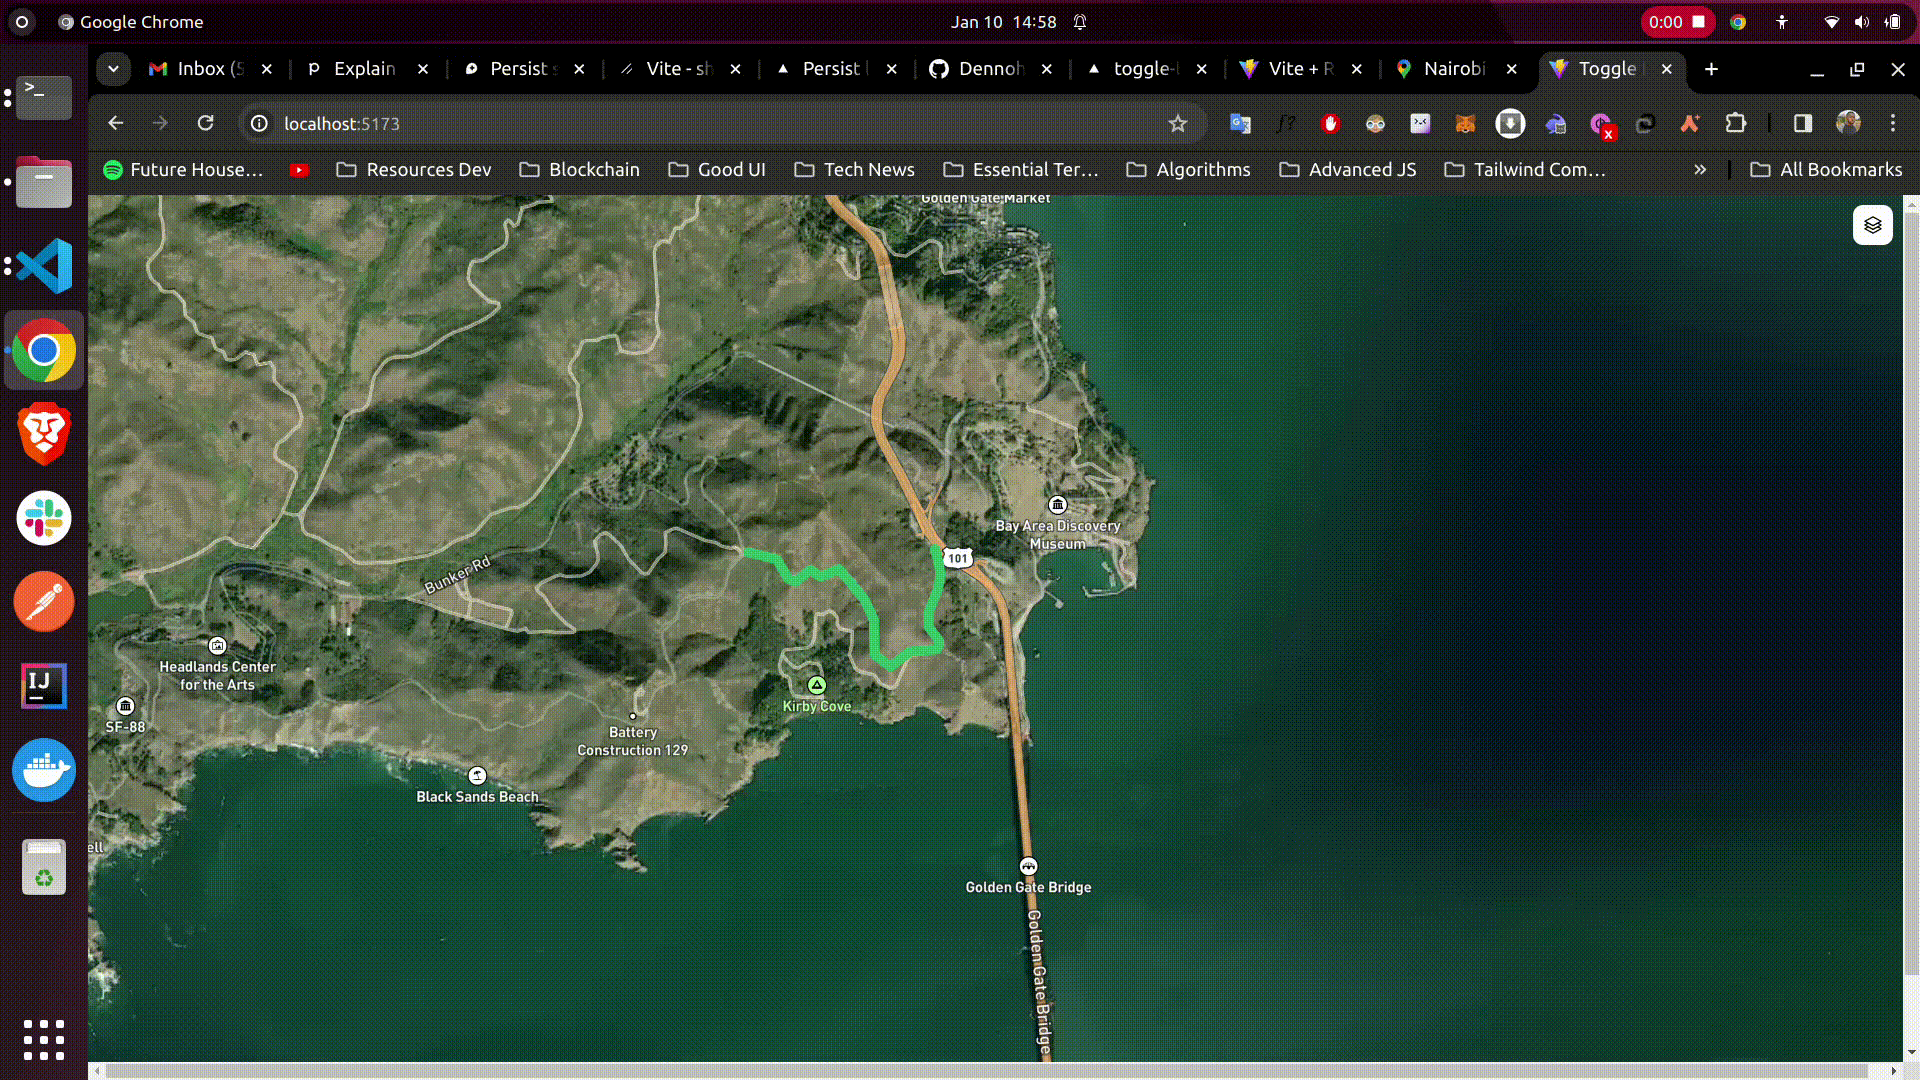
Task: Click the Docker desktop dock icon
Action: click(x=44, y=770)
